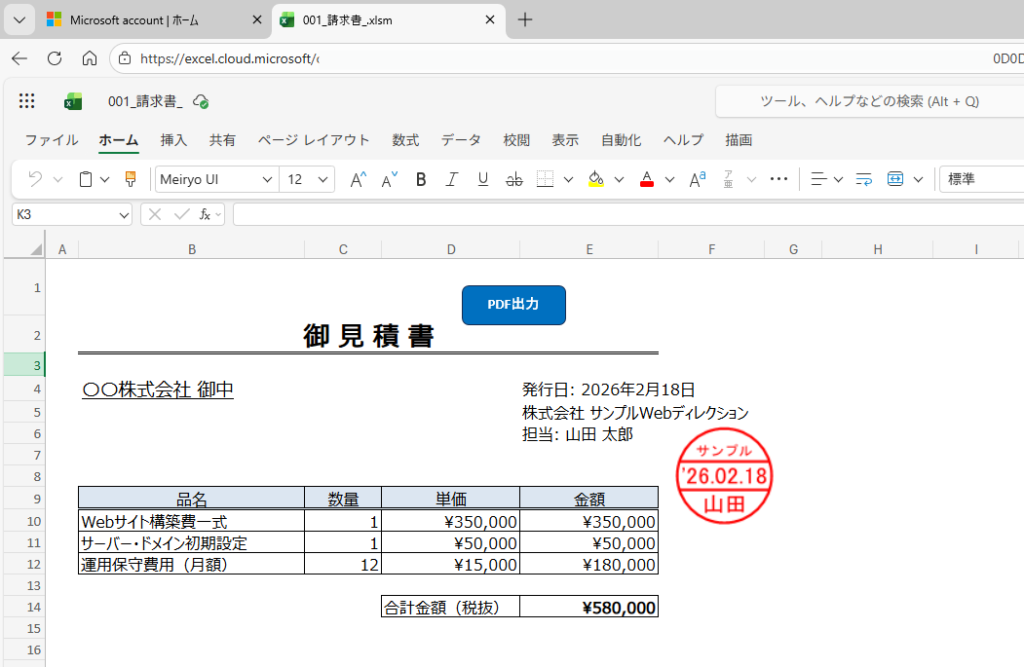Apply the yellow fill color swatch
The width and height of the screenshot is (1024, 667).
(596, 180)
